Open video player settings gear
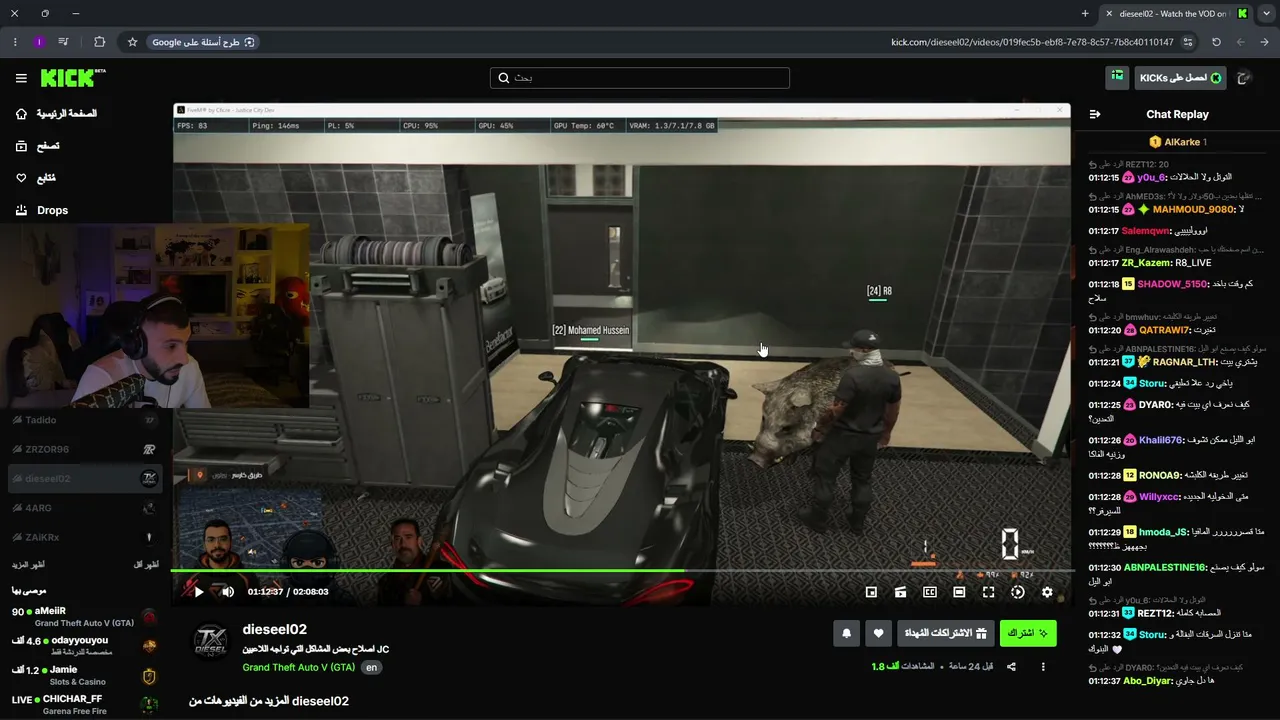 click(x=1047, y=592)
